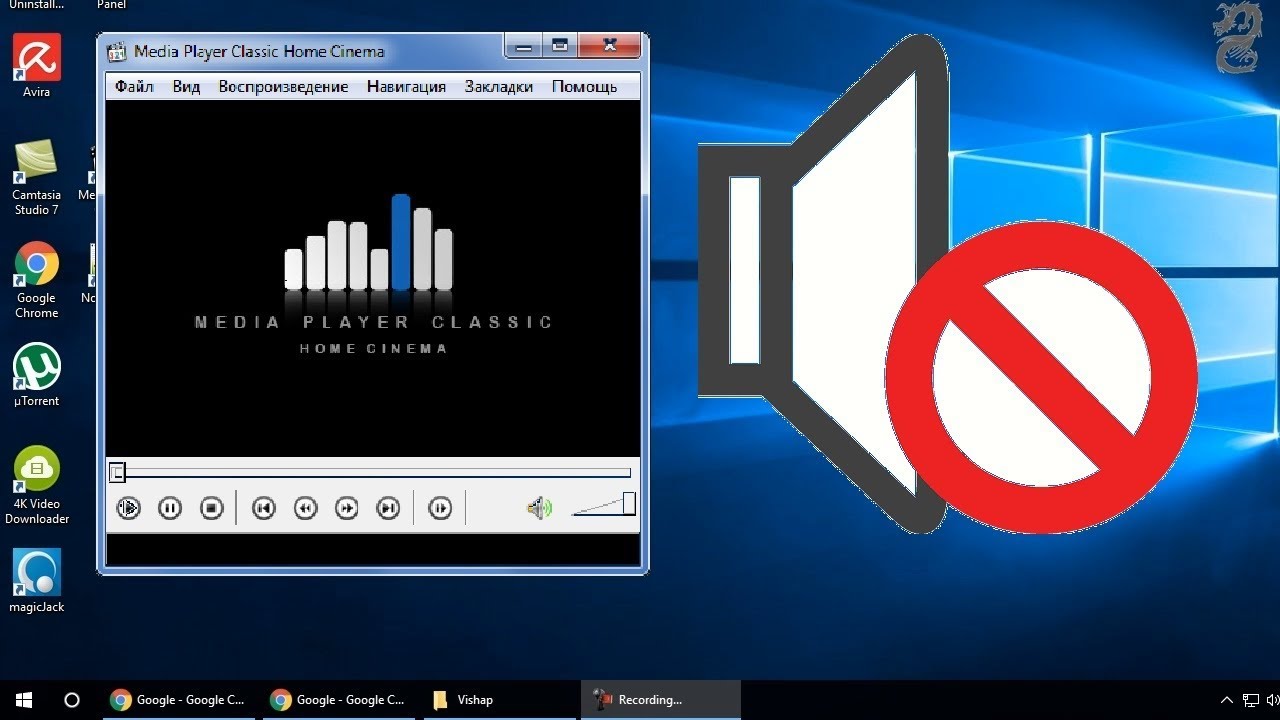Viewport: 1280px width, 720px height.
Task: Click the Cortana circle on the taskbar
Action: point(72,700)
